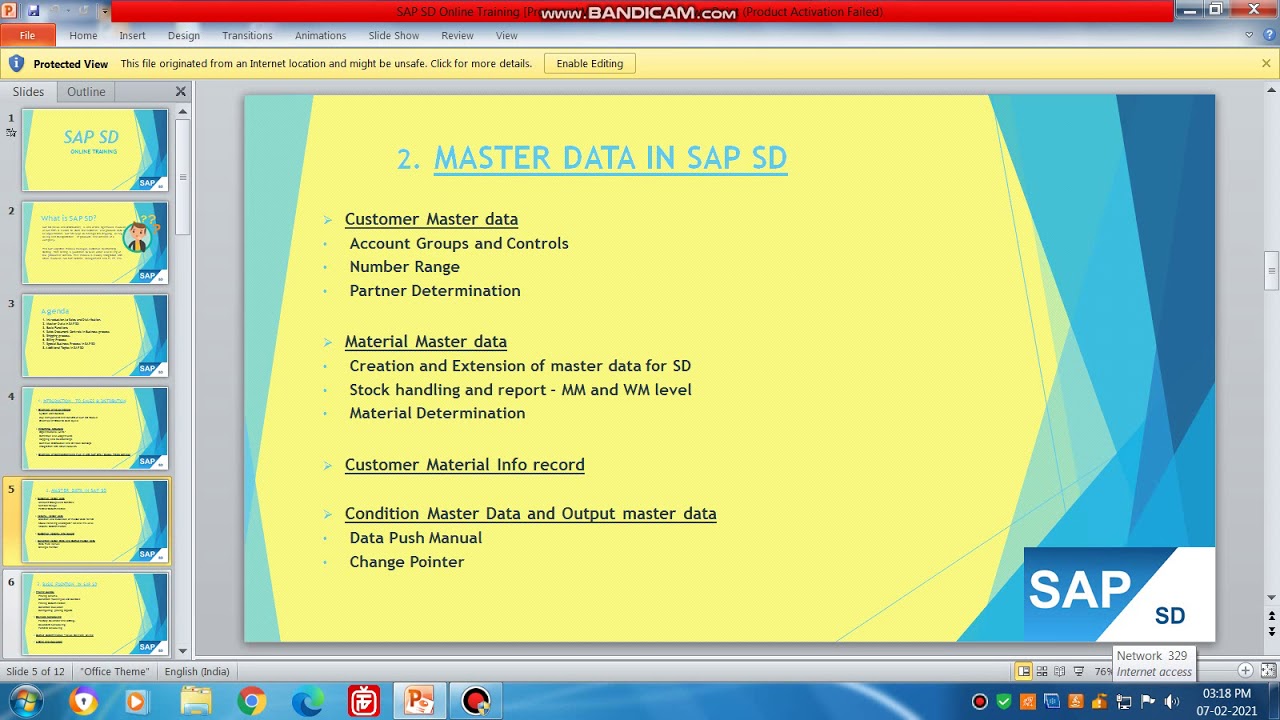Click the Customer Material Info record heading

[465, 464]
